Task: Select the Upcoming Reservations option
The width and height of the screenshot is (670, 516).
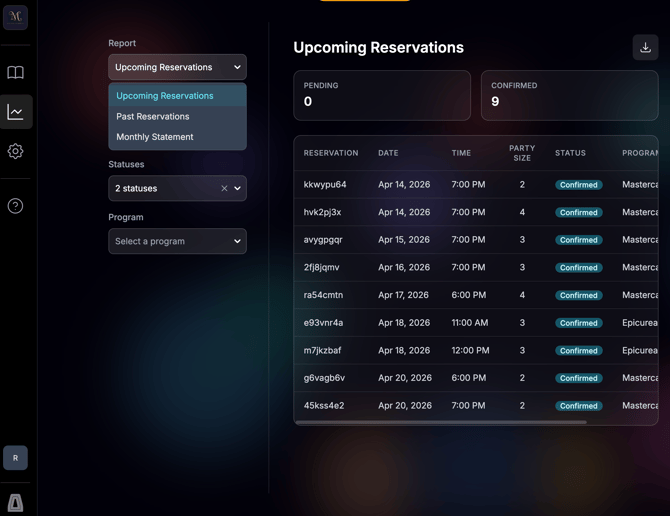Action: [165, 96]
